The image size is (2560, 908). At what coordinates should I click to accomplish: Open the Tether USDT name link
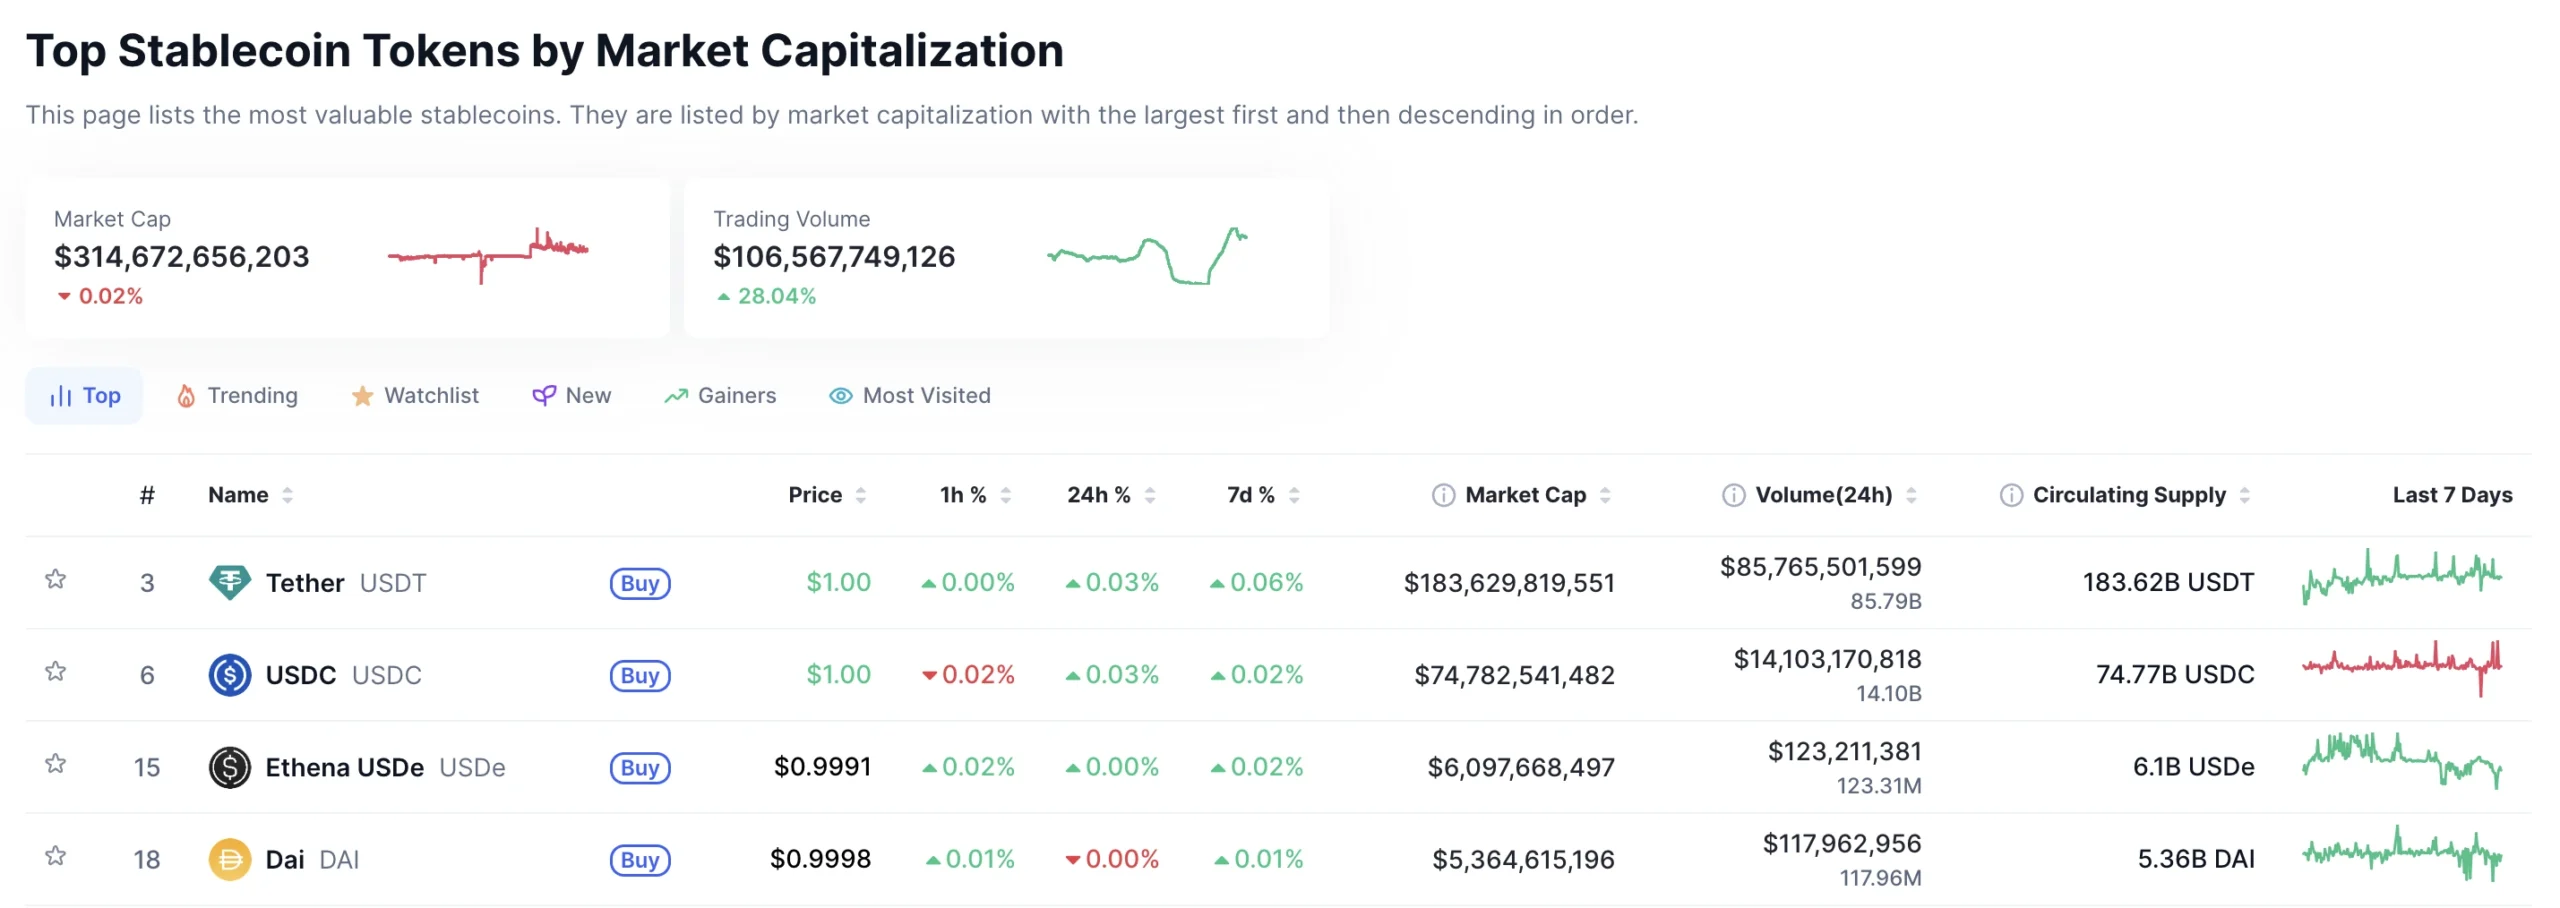[x=346, y=582]
